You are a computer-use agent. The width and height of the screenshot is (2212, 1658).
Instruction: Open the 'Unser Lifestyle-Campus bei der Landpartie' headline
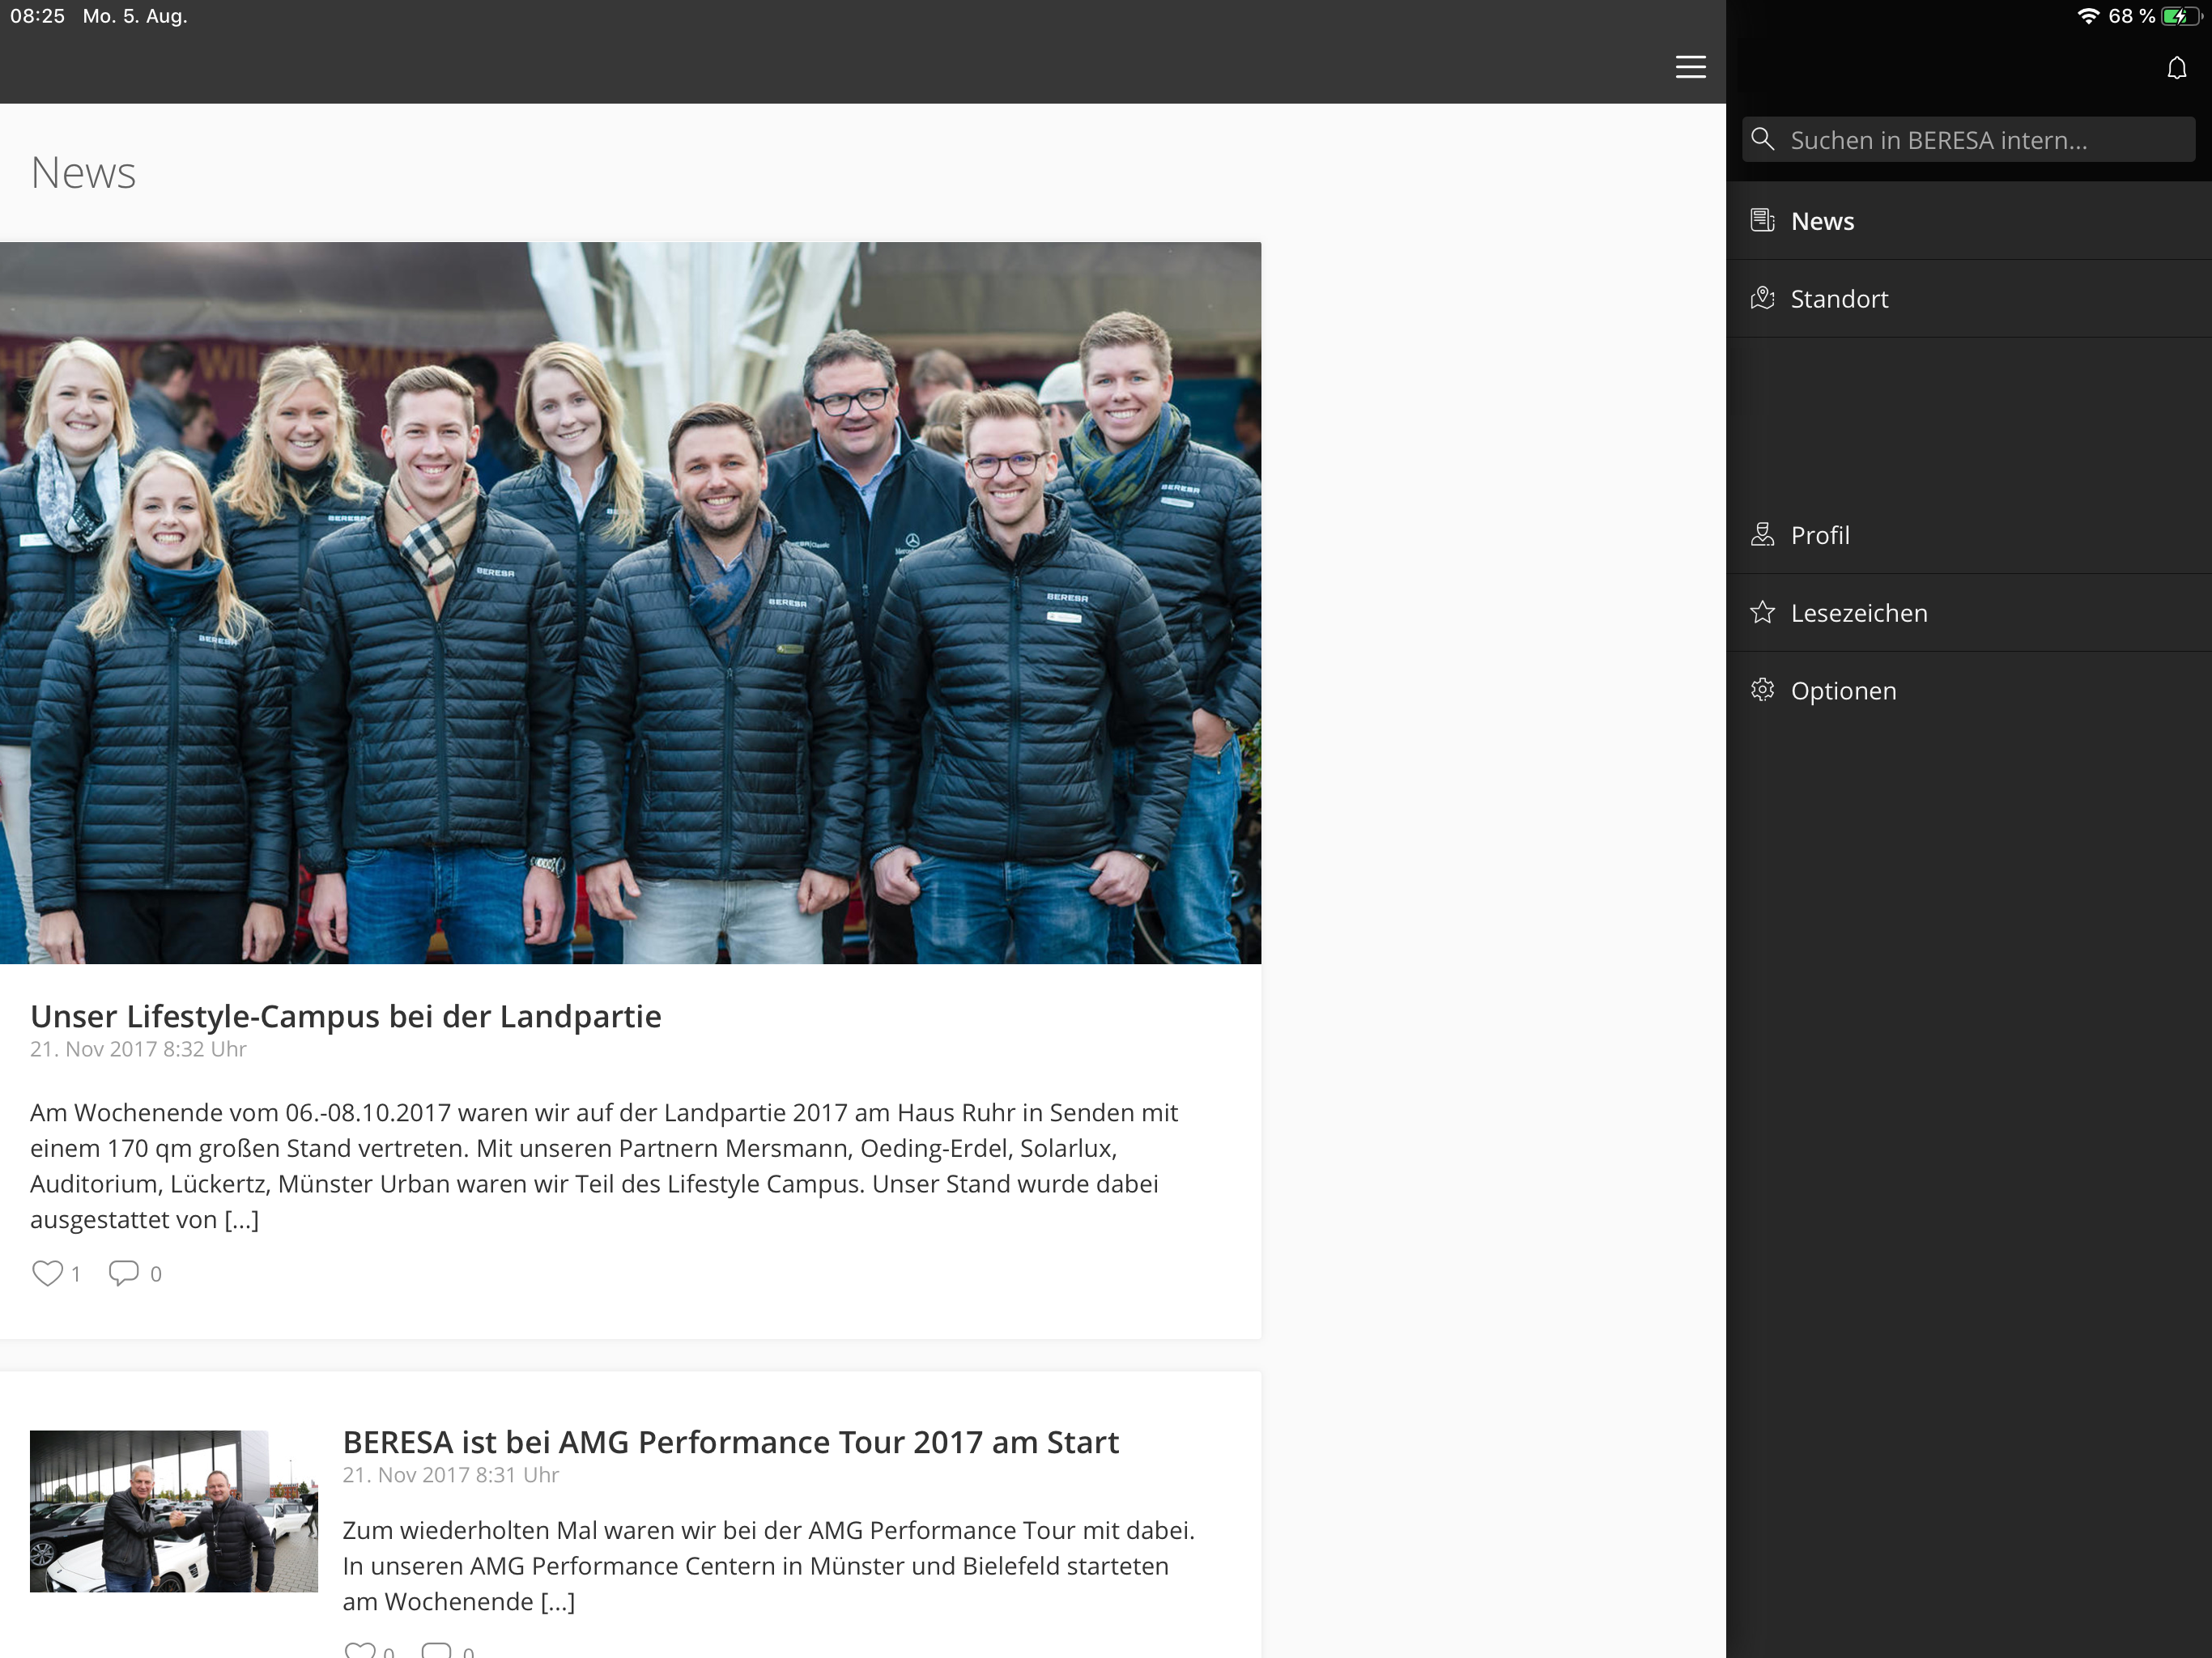tap(345, 1016)
